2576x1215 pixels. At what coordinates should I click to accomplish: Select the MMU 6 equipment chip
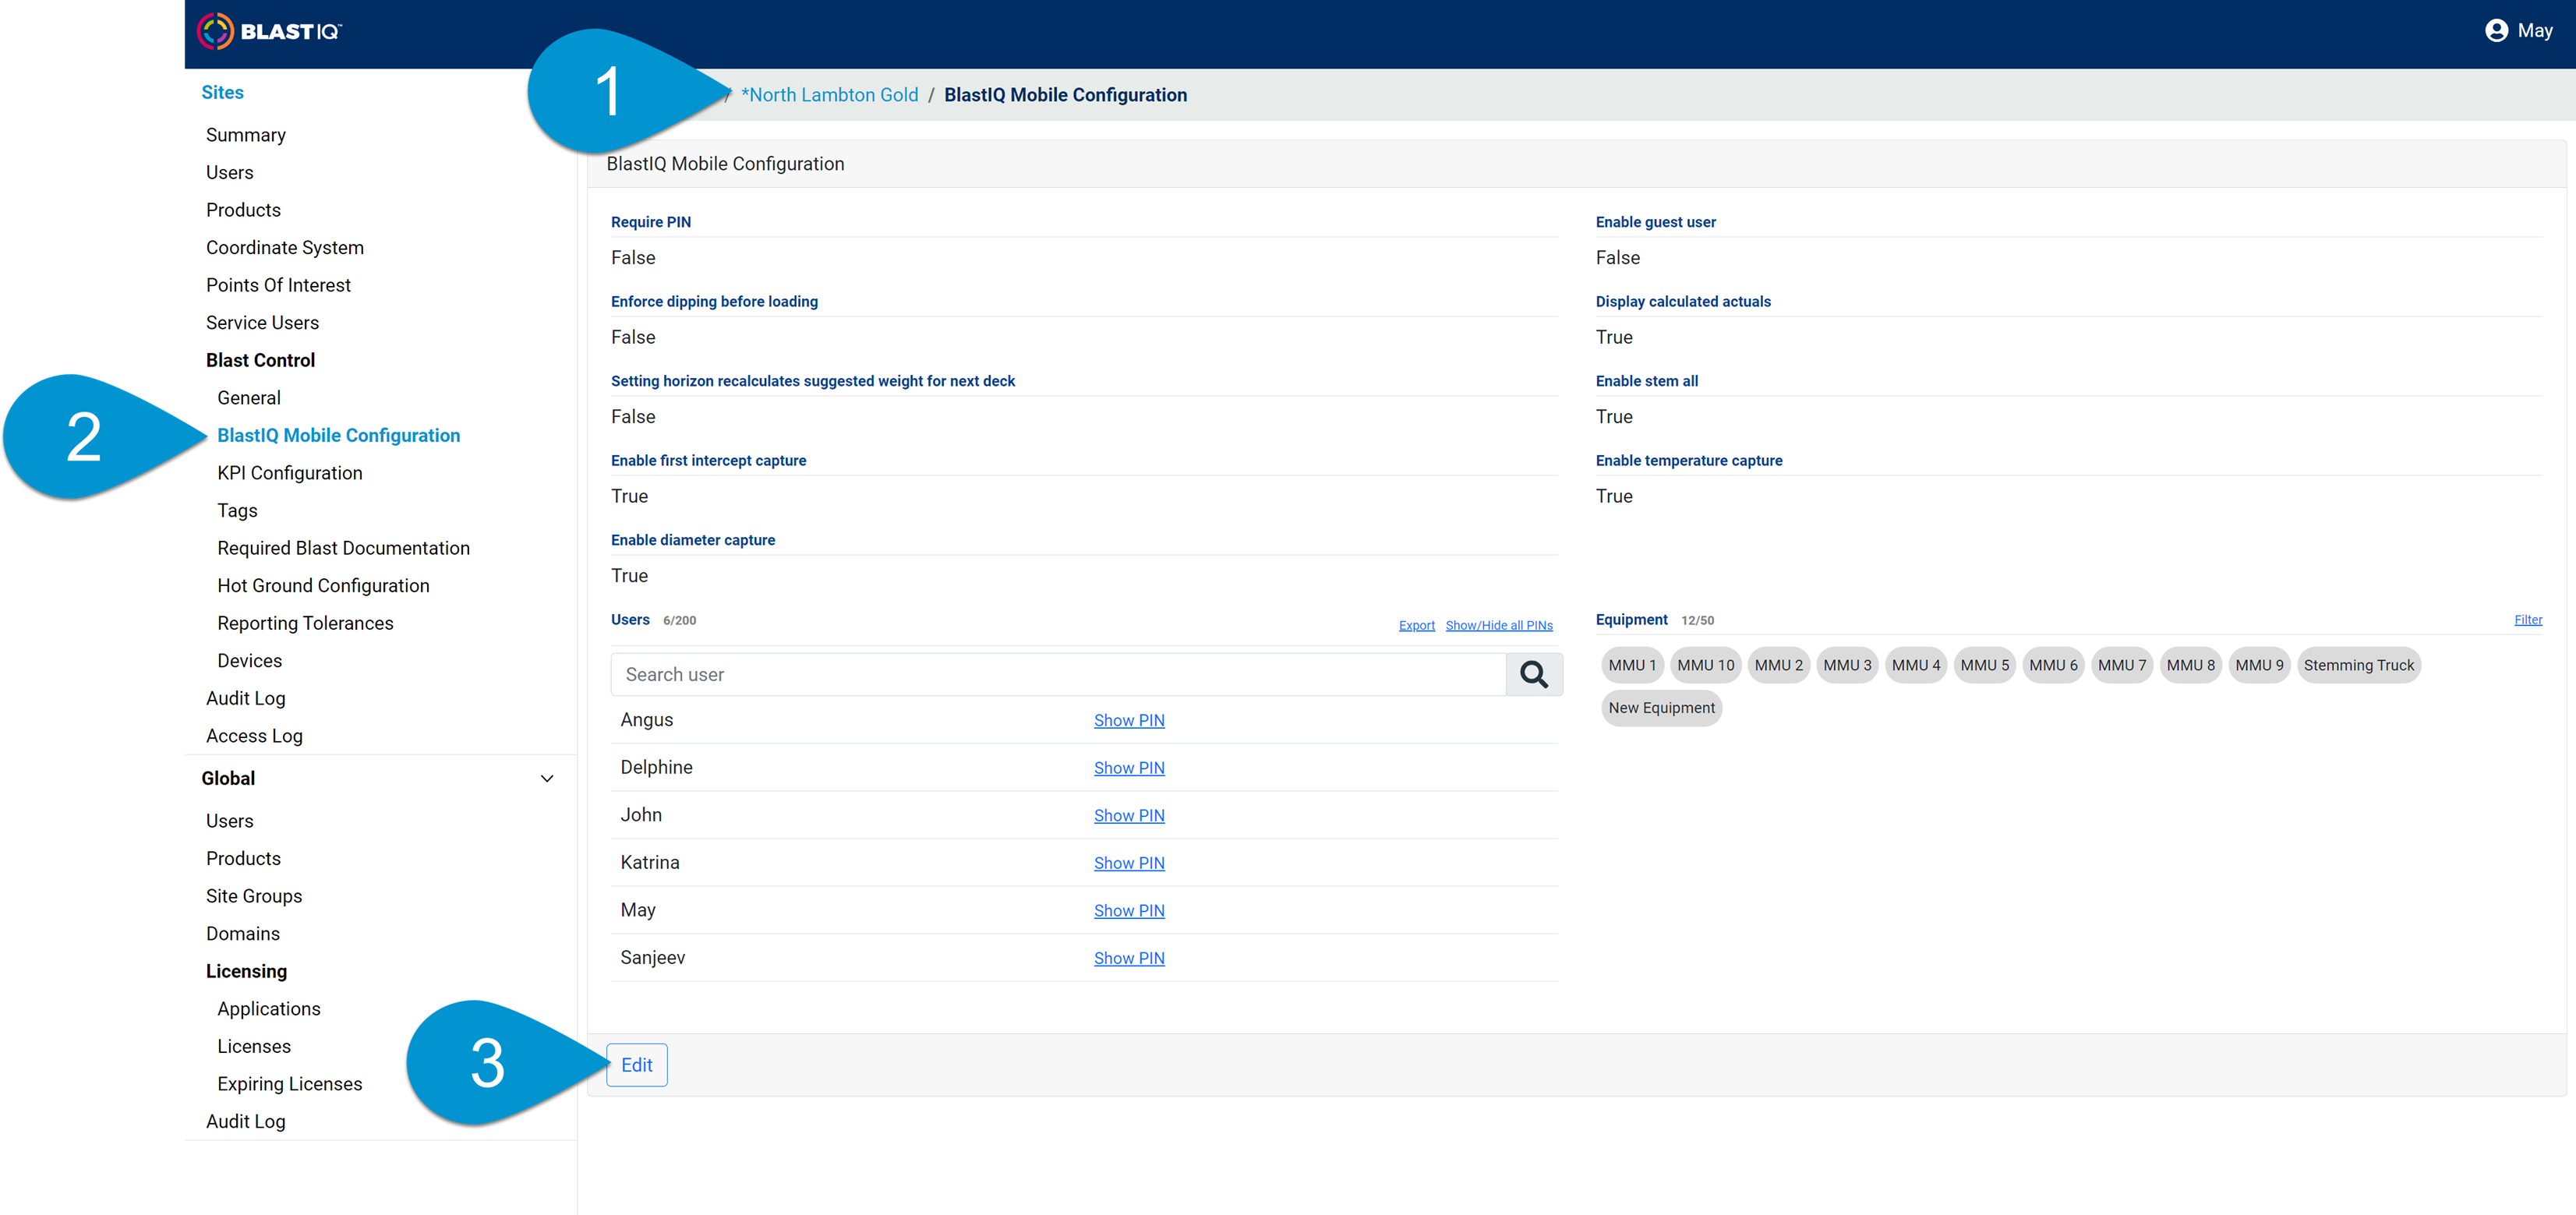[x=2053, y=666]
